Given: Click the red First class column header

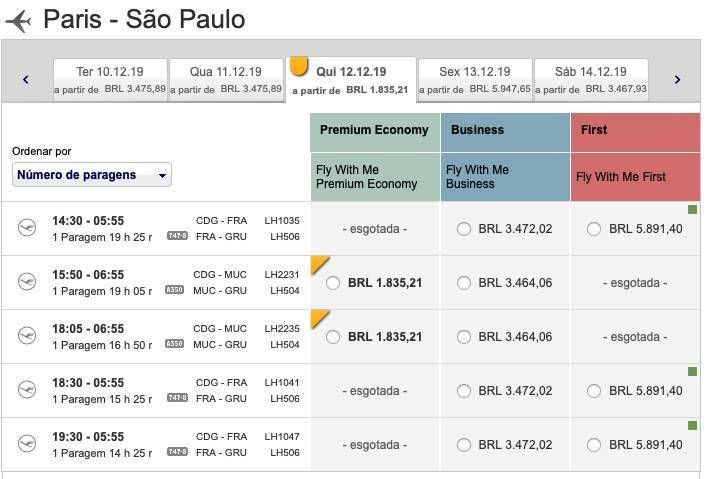Looking at the screenshot, I should click(635, 132).
